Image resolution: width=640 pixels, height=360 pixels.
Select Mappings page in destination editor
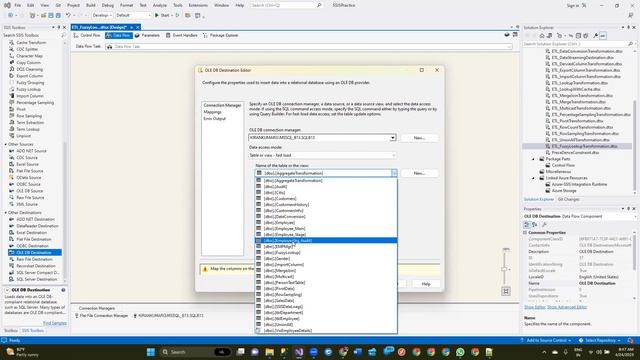click(x=212, y=112)
